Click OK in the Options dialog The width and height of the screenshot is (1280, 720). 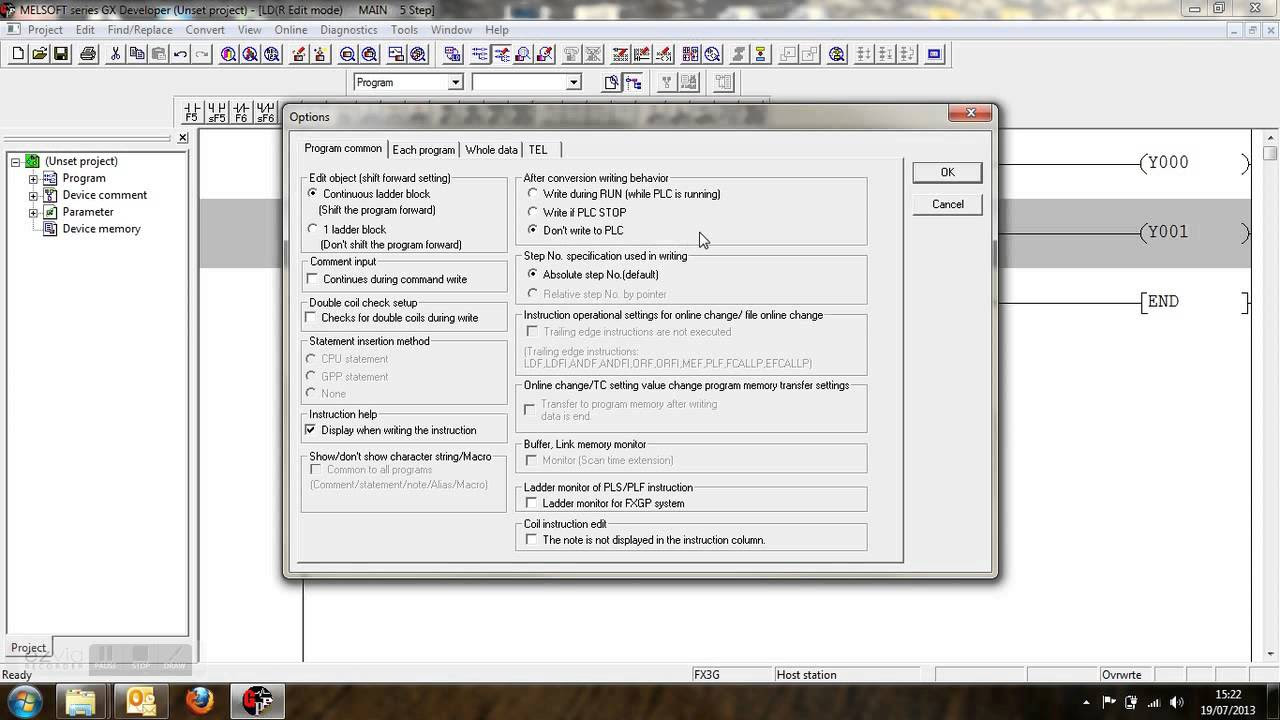(x=947, y=172)
